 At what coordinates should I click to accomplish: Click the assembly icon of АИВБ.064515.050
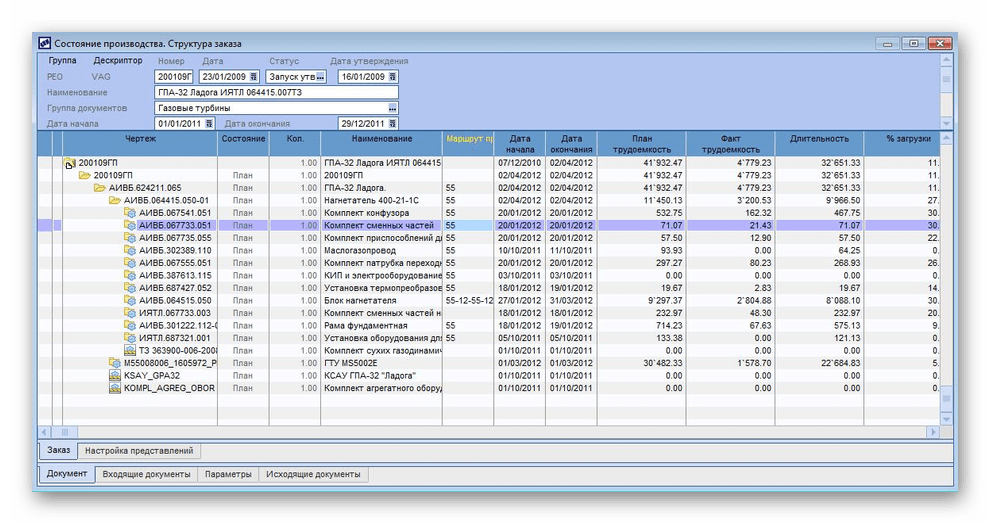click(130, 301)
